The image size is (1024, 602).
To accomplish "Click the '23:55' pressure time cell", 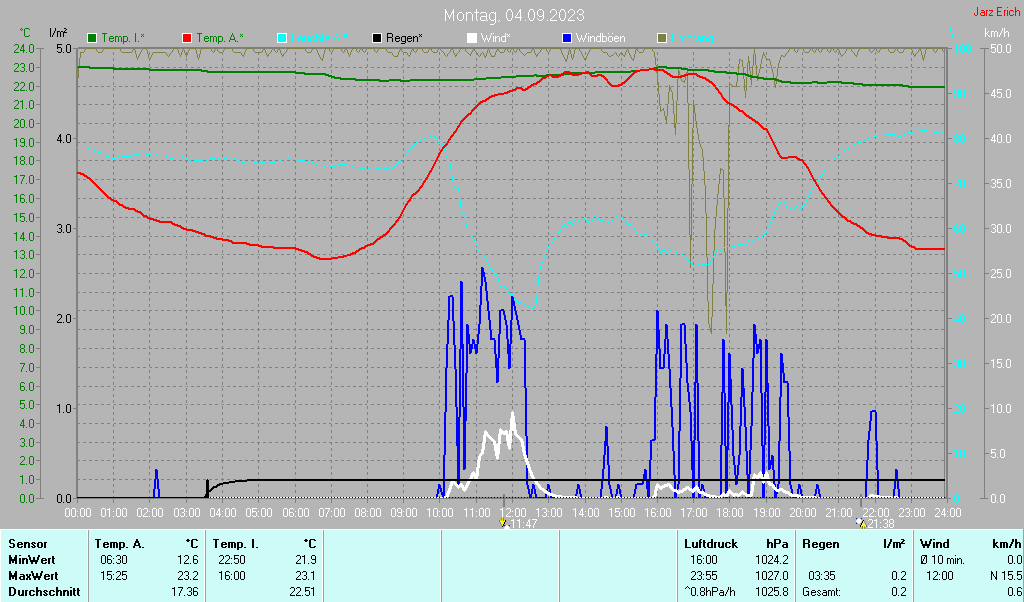I will [703, 577].
